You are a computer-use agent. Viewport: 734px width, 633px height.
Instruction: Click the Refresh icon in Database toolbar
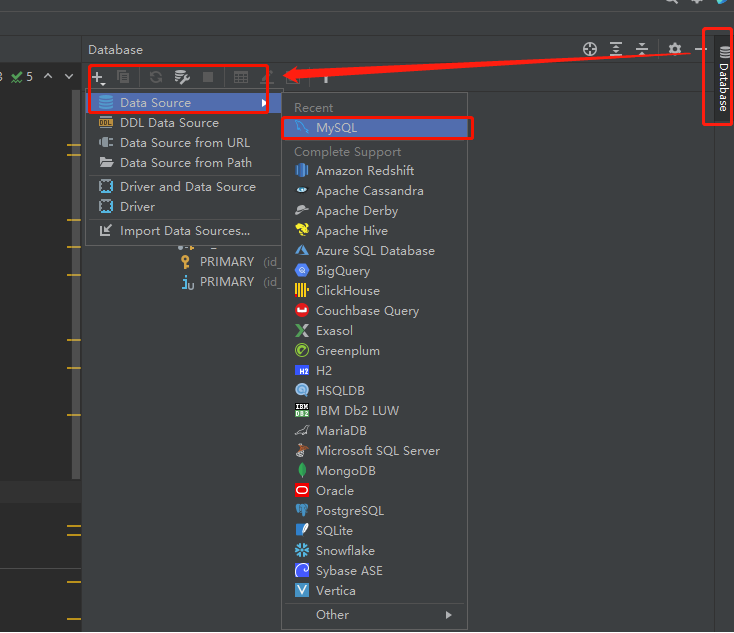[x=156, y=77]
